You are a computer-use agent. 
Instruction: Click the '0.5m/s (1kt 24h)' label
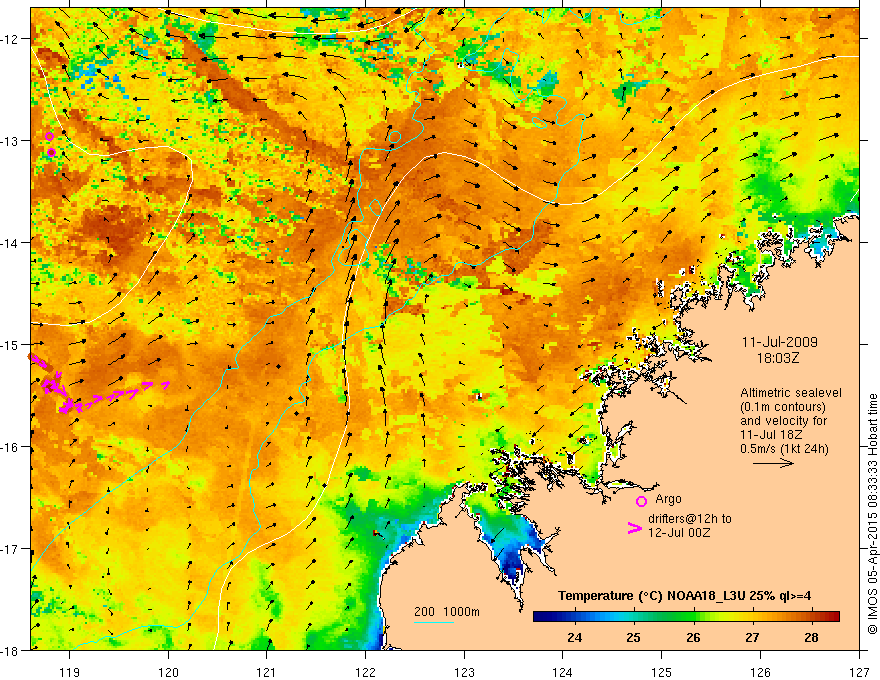[784, 449]
